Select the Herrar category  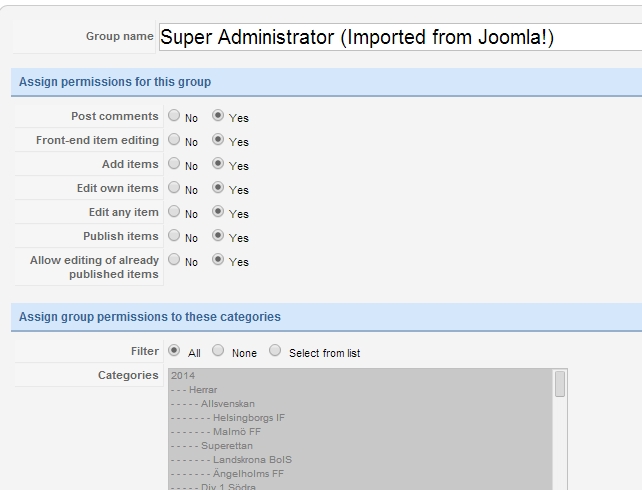pyautogui.click(x=361, y=390)
